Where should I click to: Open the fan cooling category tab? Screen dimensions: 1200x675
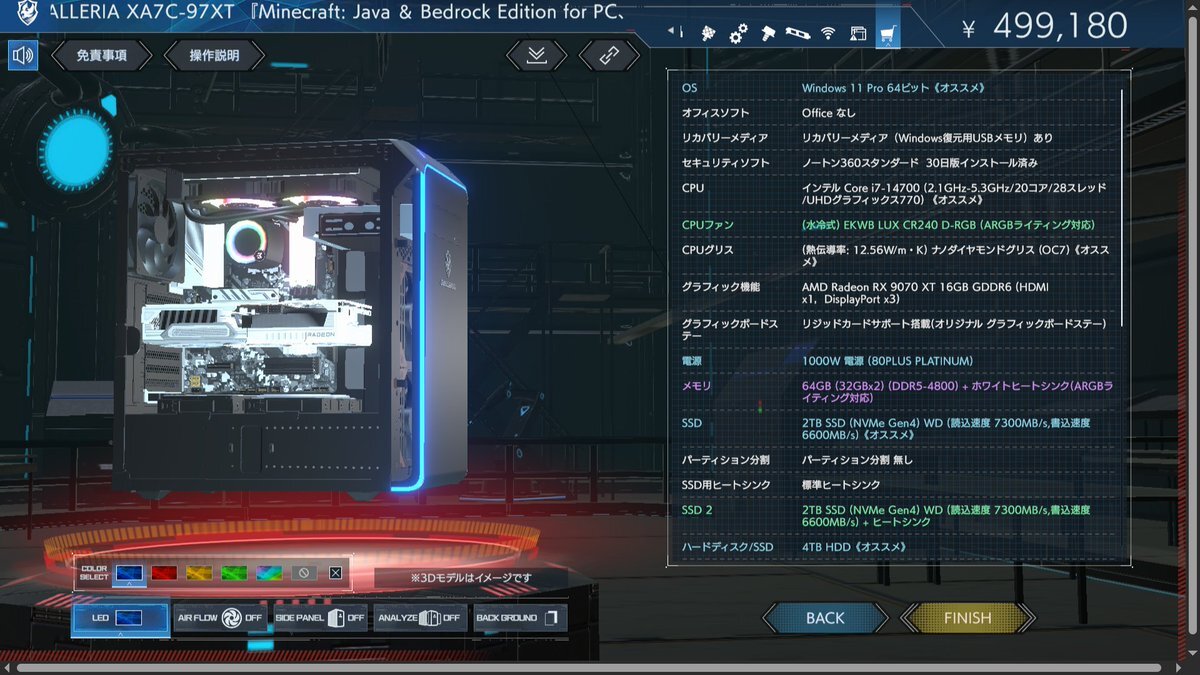coord(709,33)
